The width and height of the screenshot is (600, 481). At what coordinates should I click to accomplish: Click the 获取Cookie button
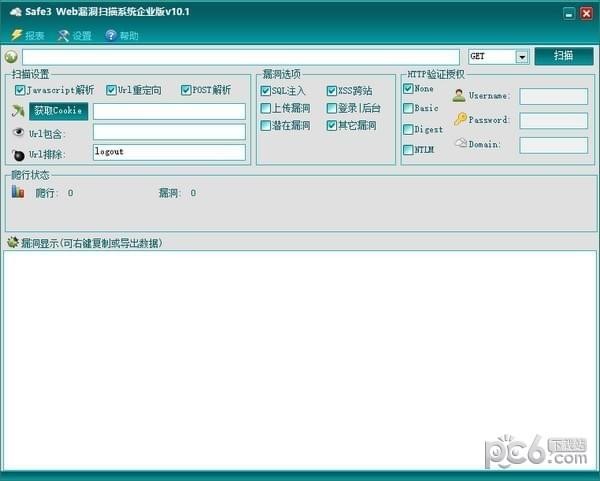pyautogui.click(x=58, y=111)
